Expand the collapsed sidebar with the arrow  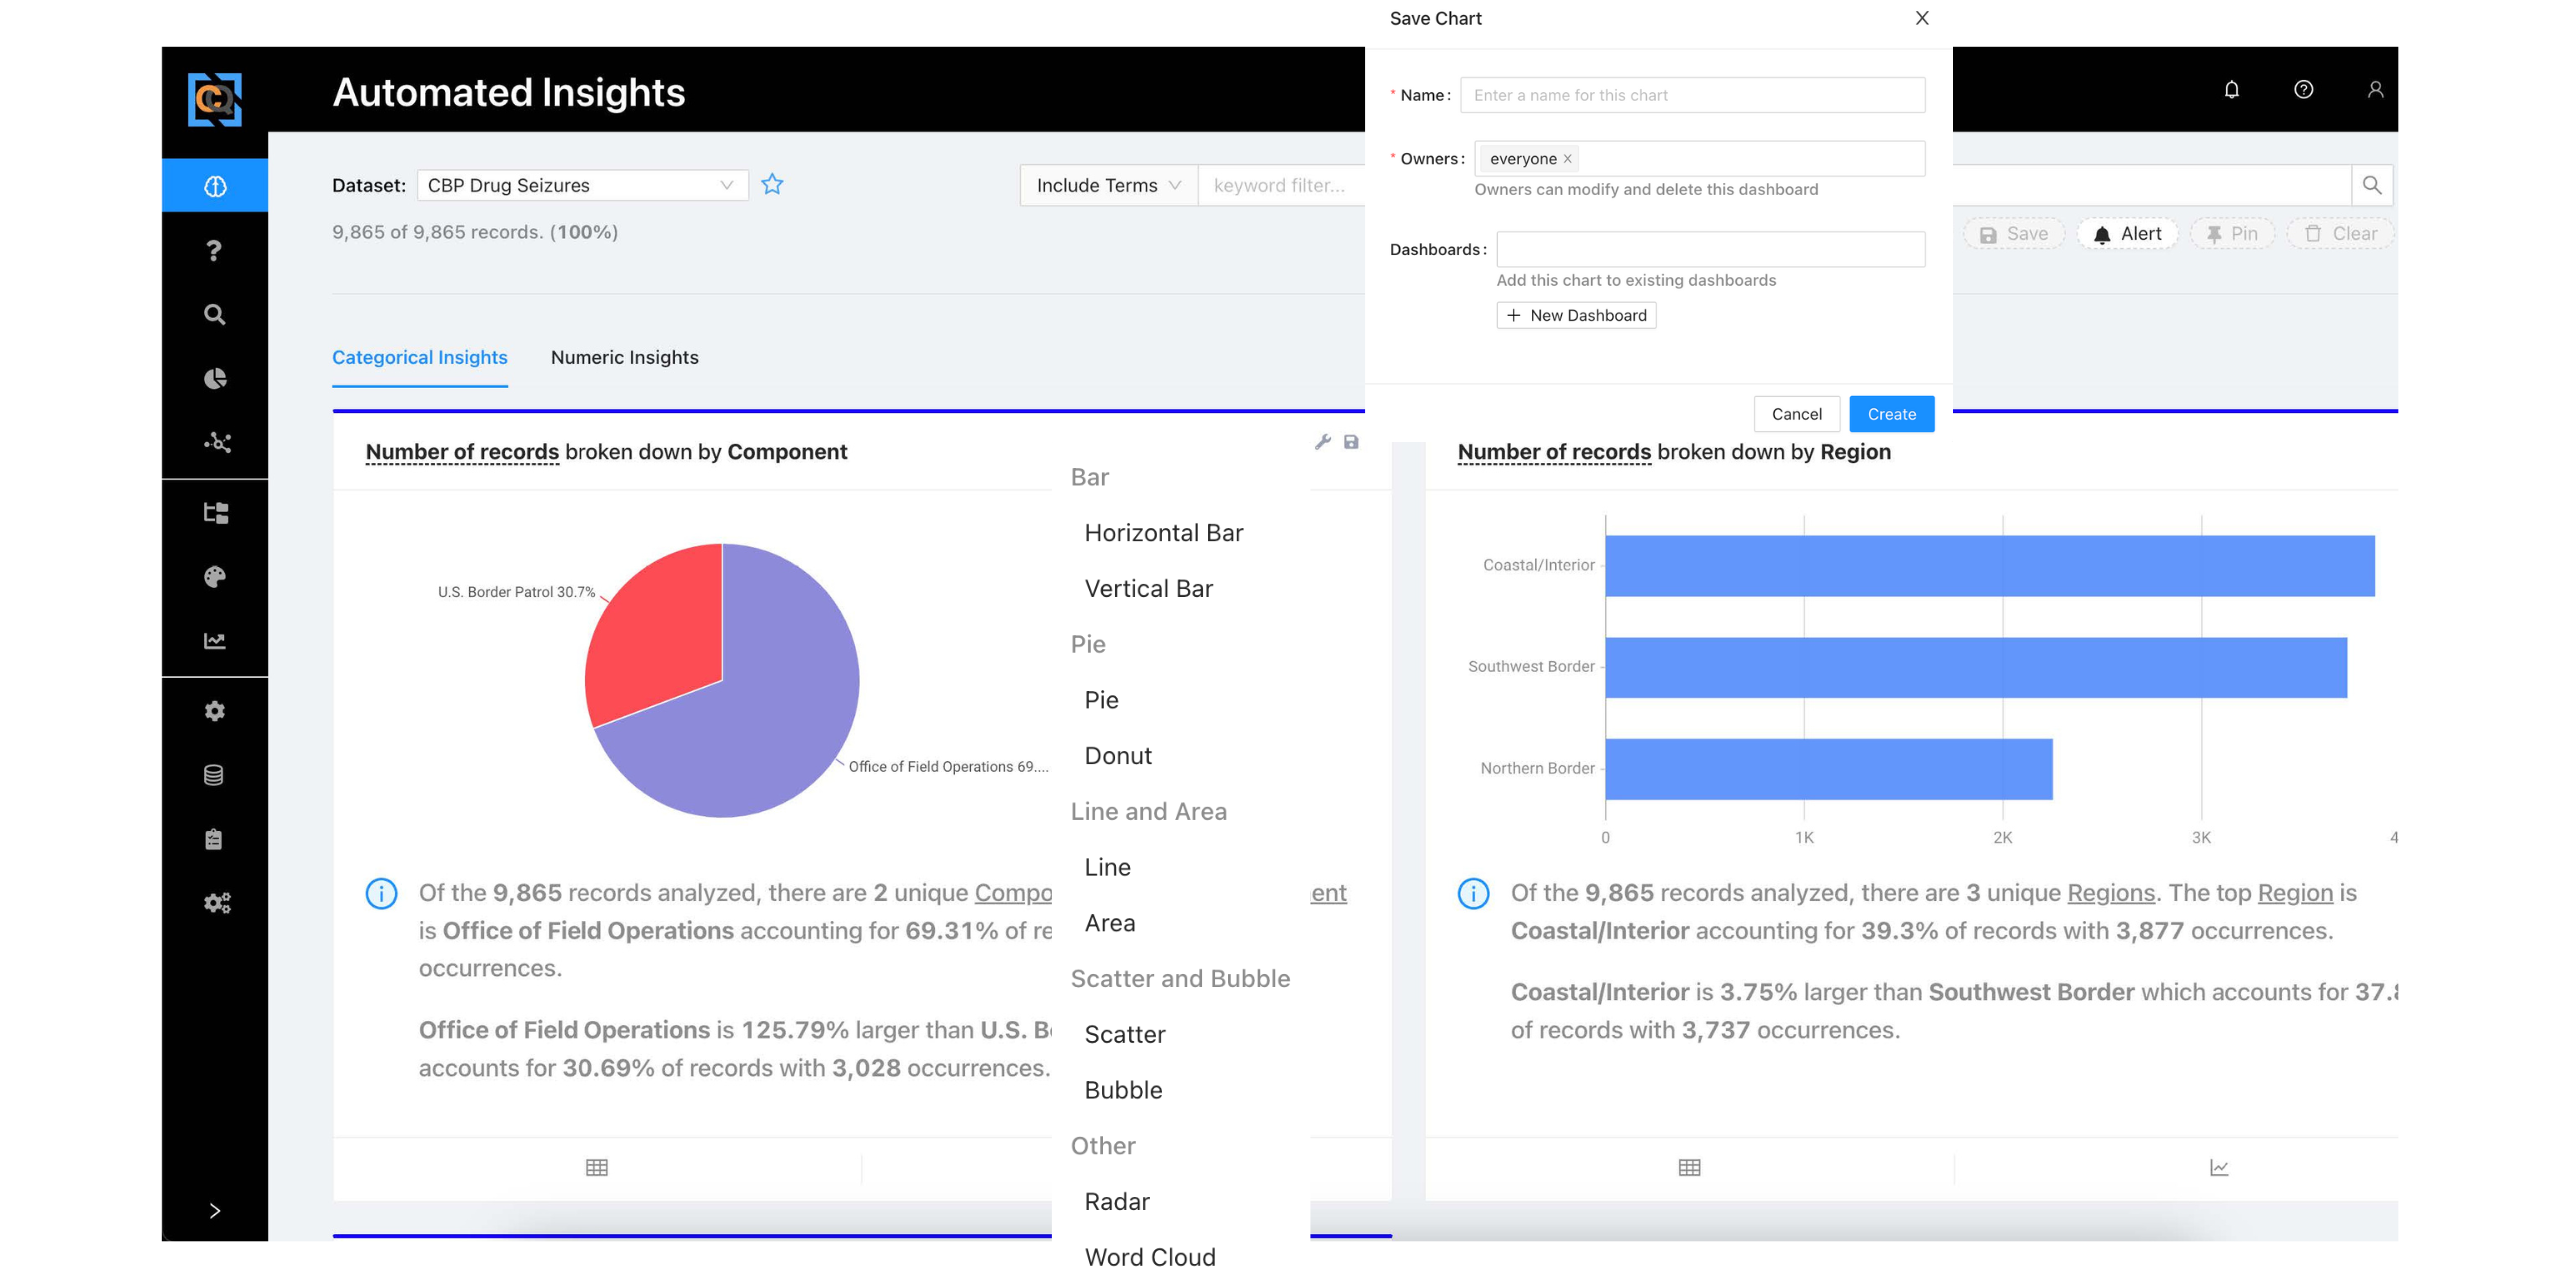pyautogui.click(x=213, y=1210)
